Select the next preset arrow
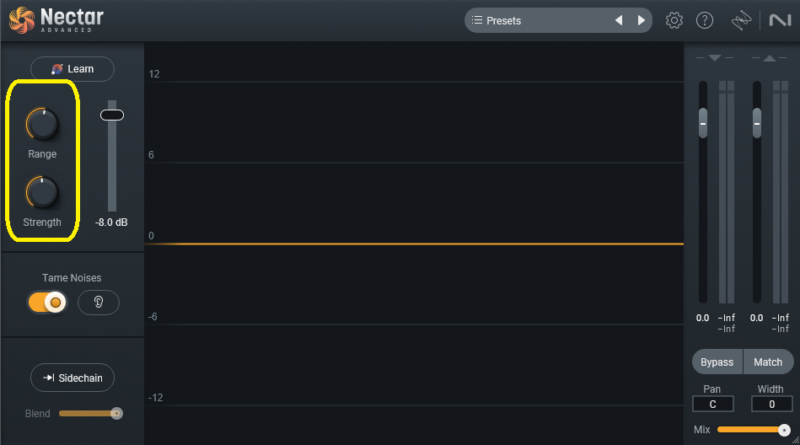This screenshot has height=445, width=800. (x=641, y=20)
